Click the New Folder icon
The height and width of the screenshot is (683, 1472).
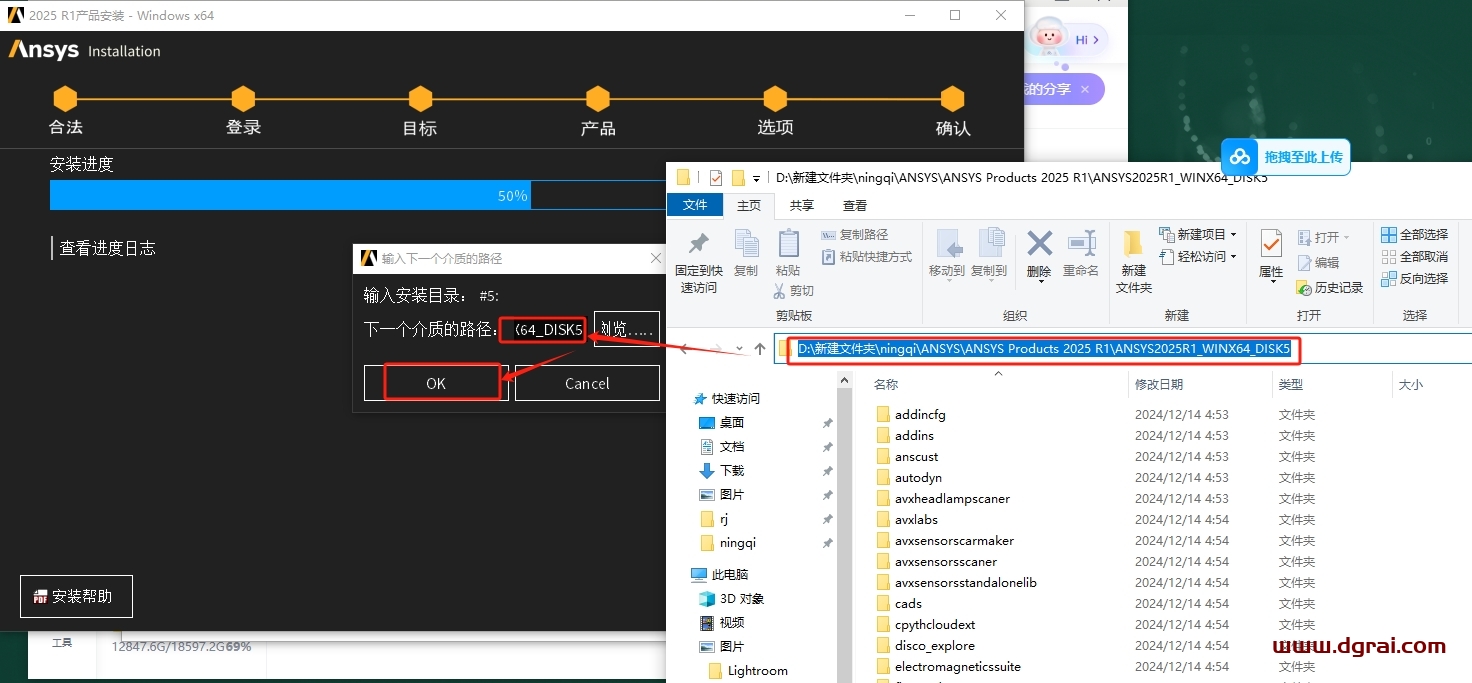(1133, 245)
